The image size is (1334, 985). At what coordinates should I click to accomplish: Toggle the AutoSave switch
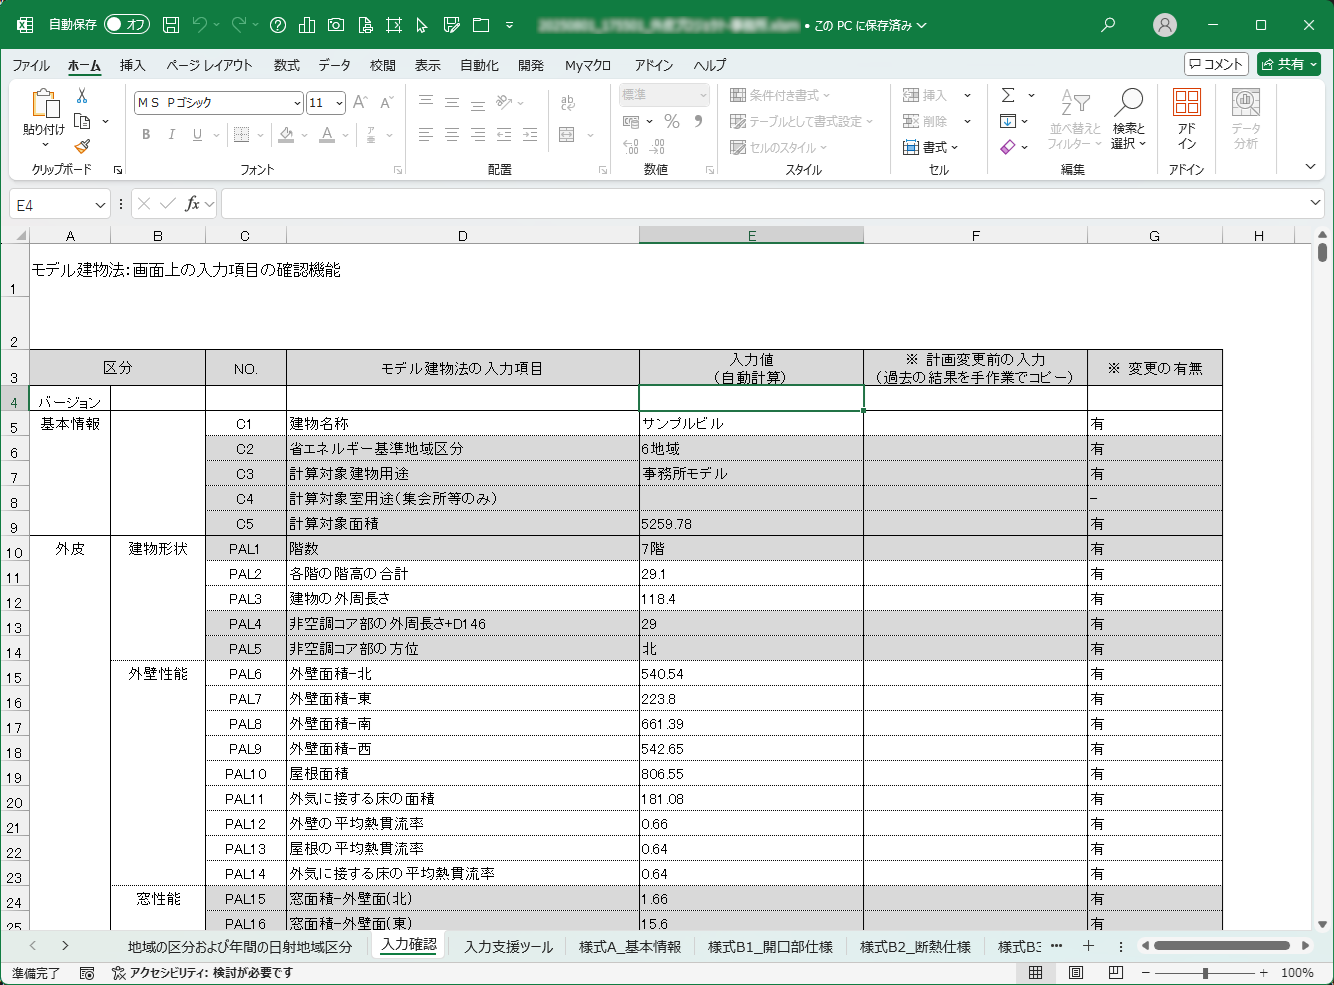[x=126, y=25]
